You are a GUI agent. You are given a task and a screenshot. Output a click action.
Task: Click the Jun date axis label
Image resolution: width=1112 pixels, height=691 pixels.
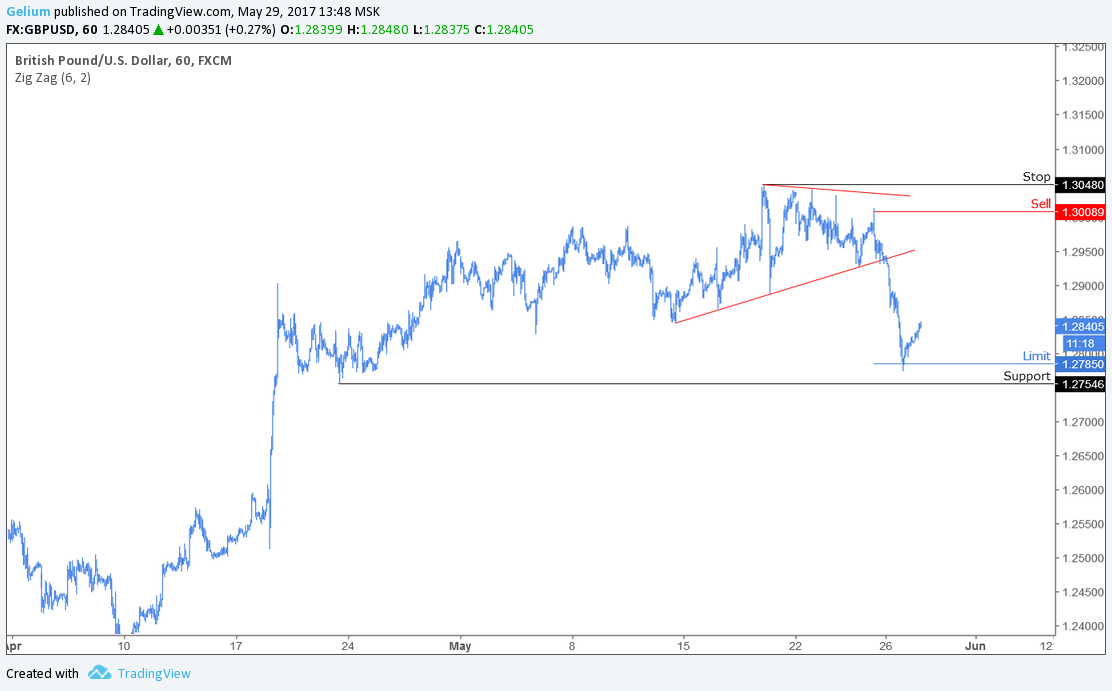click(x=975, y=646)
